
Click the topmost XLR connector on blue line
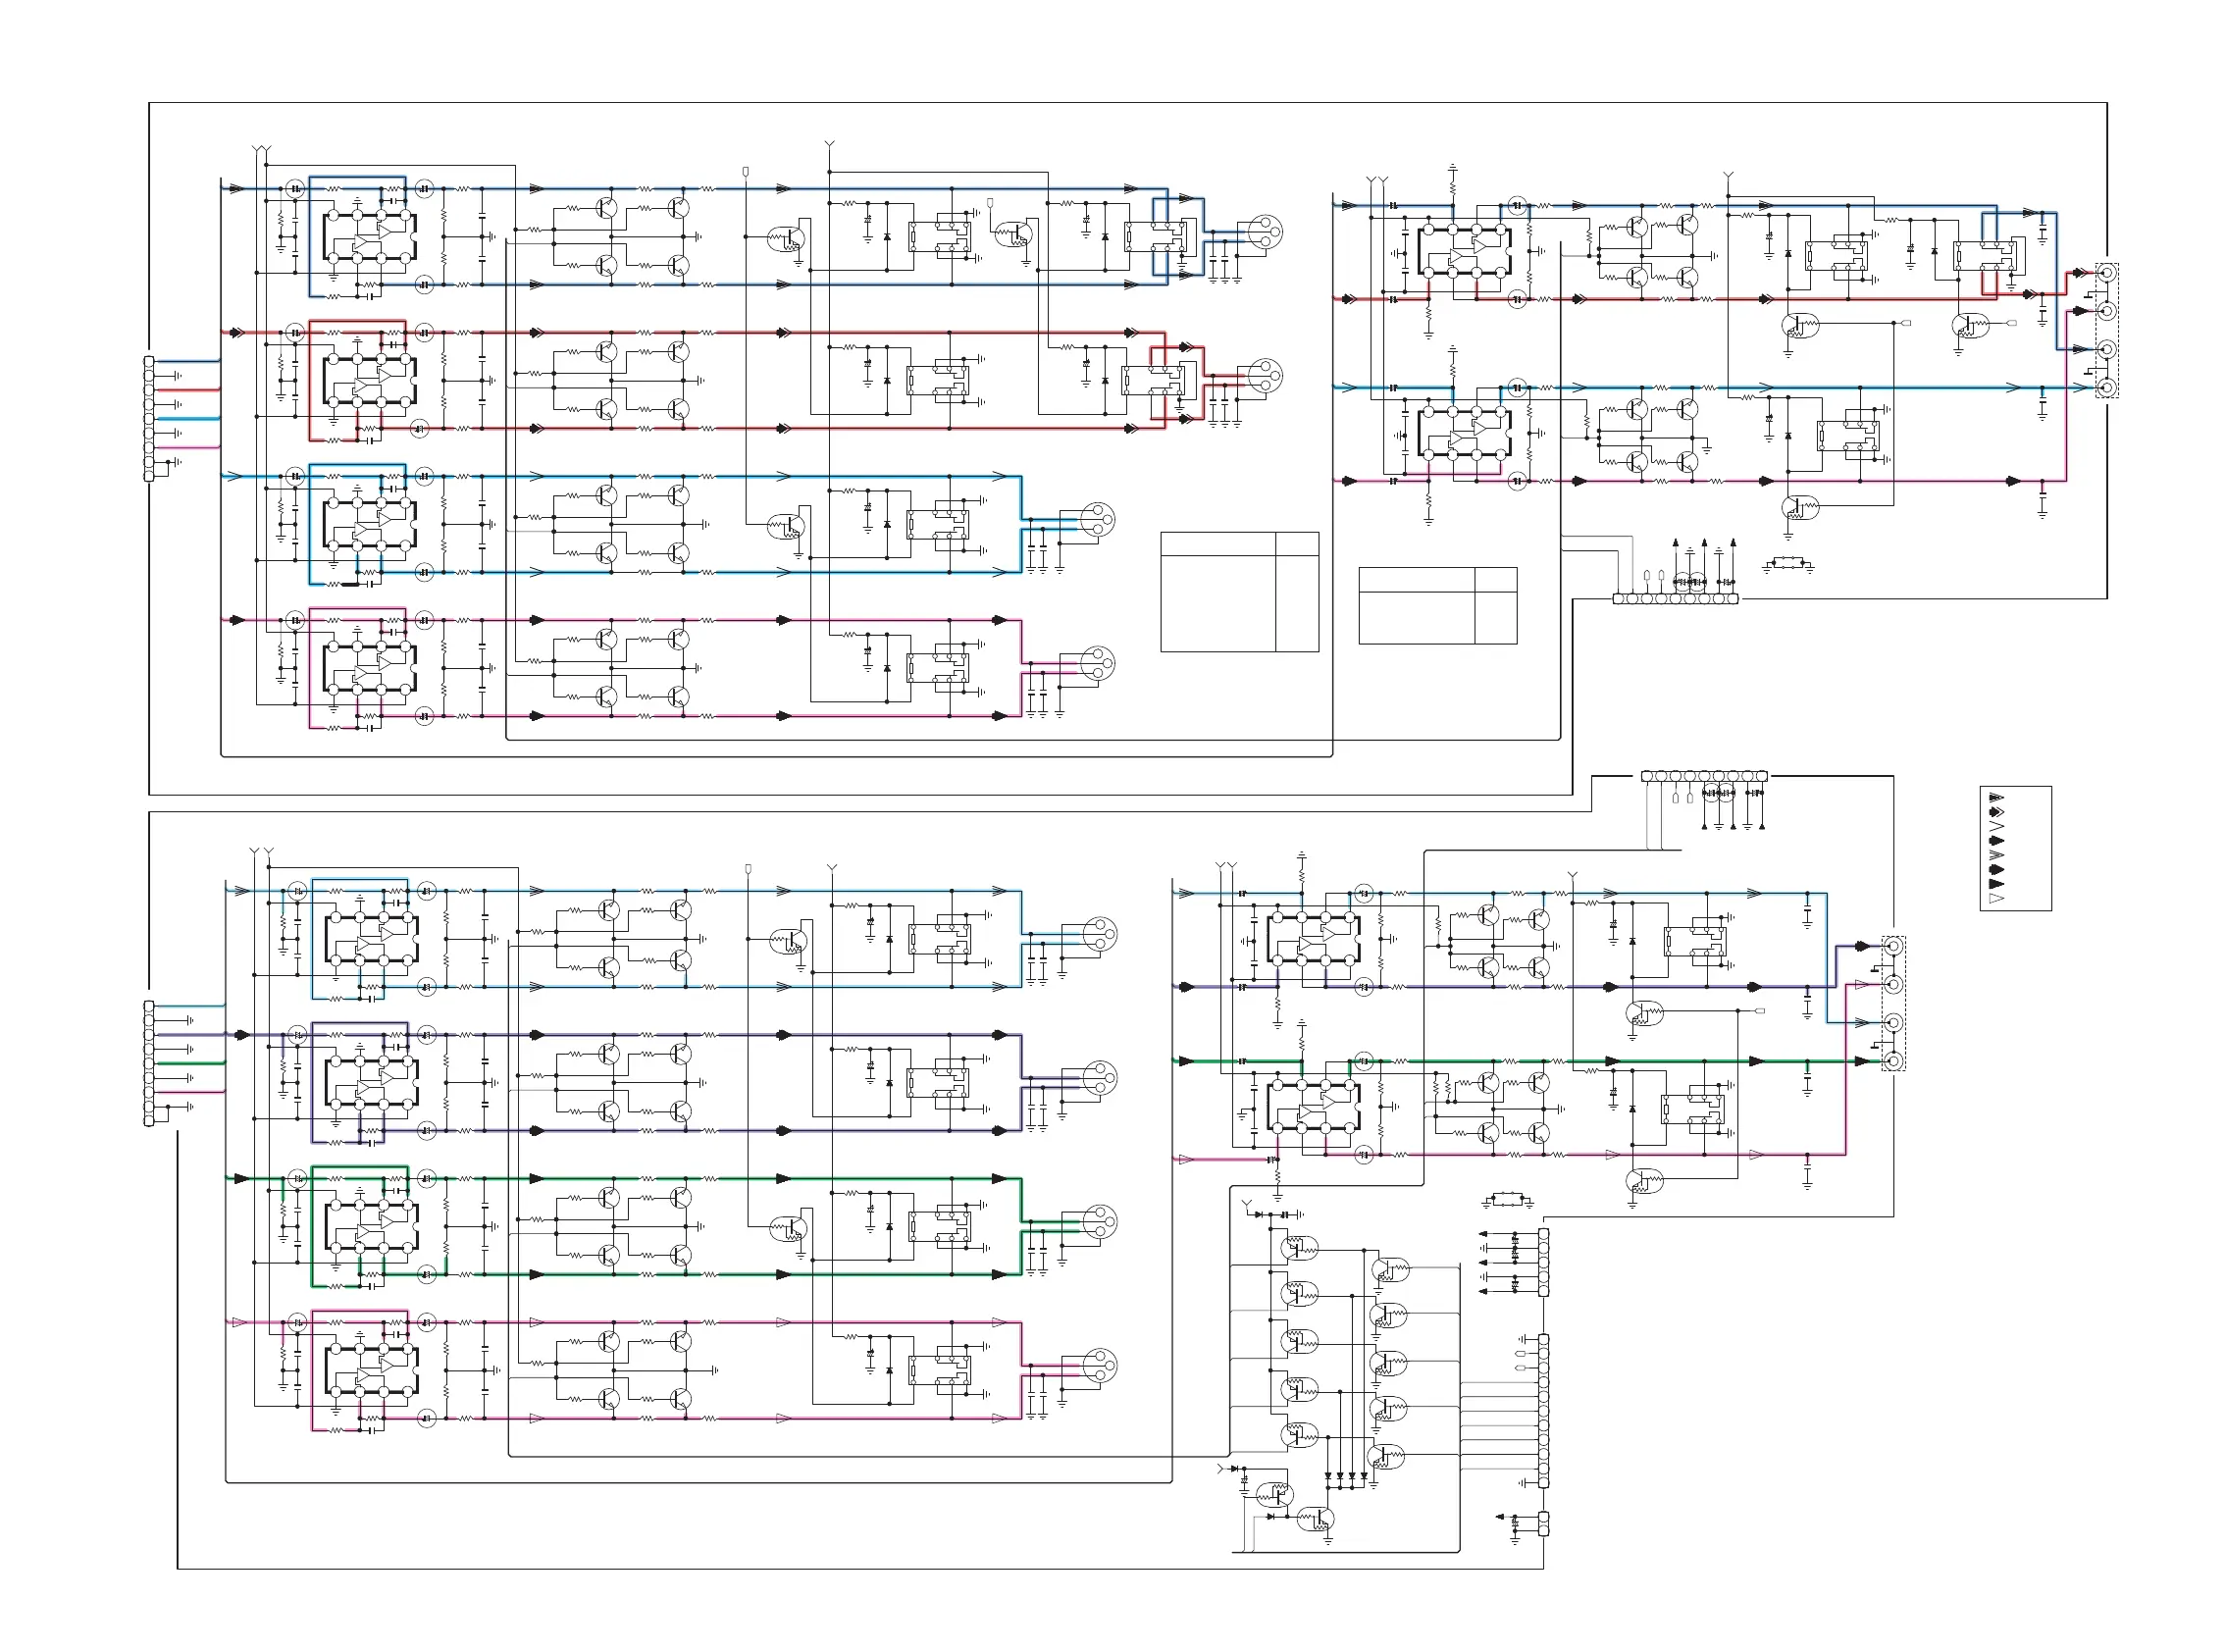[1266, 231]
